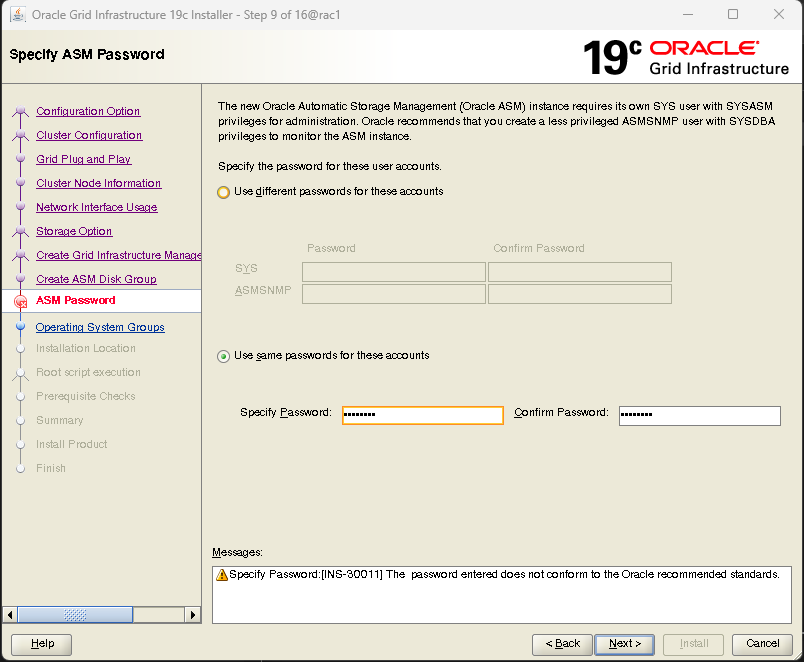Select 'Use different passwords for these accounts'
804x662 pixels.
(223, 192)
